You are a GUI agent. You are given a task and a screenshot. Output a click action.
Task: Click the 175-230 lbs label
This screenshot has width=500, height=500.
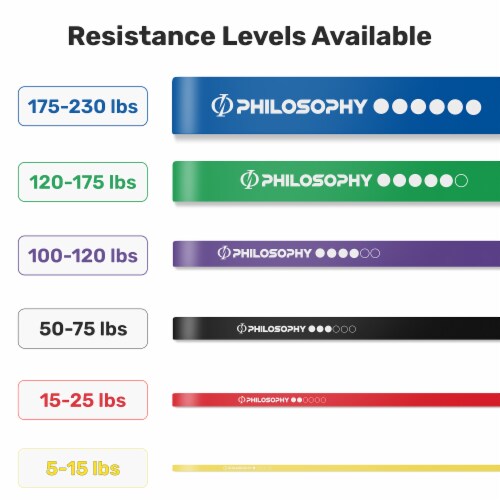coord(83,106)
